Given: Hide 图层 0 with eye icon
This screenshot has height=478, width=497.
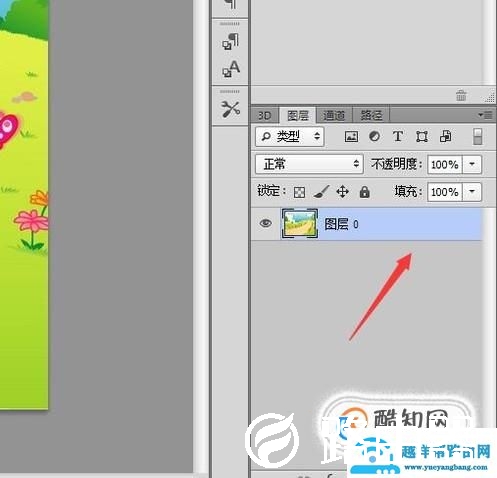Looking at the screenshot, I should (x=265, y=223).
